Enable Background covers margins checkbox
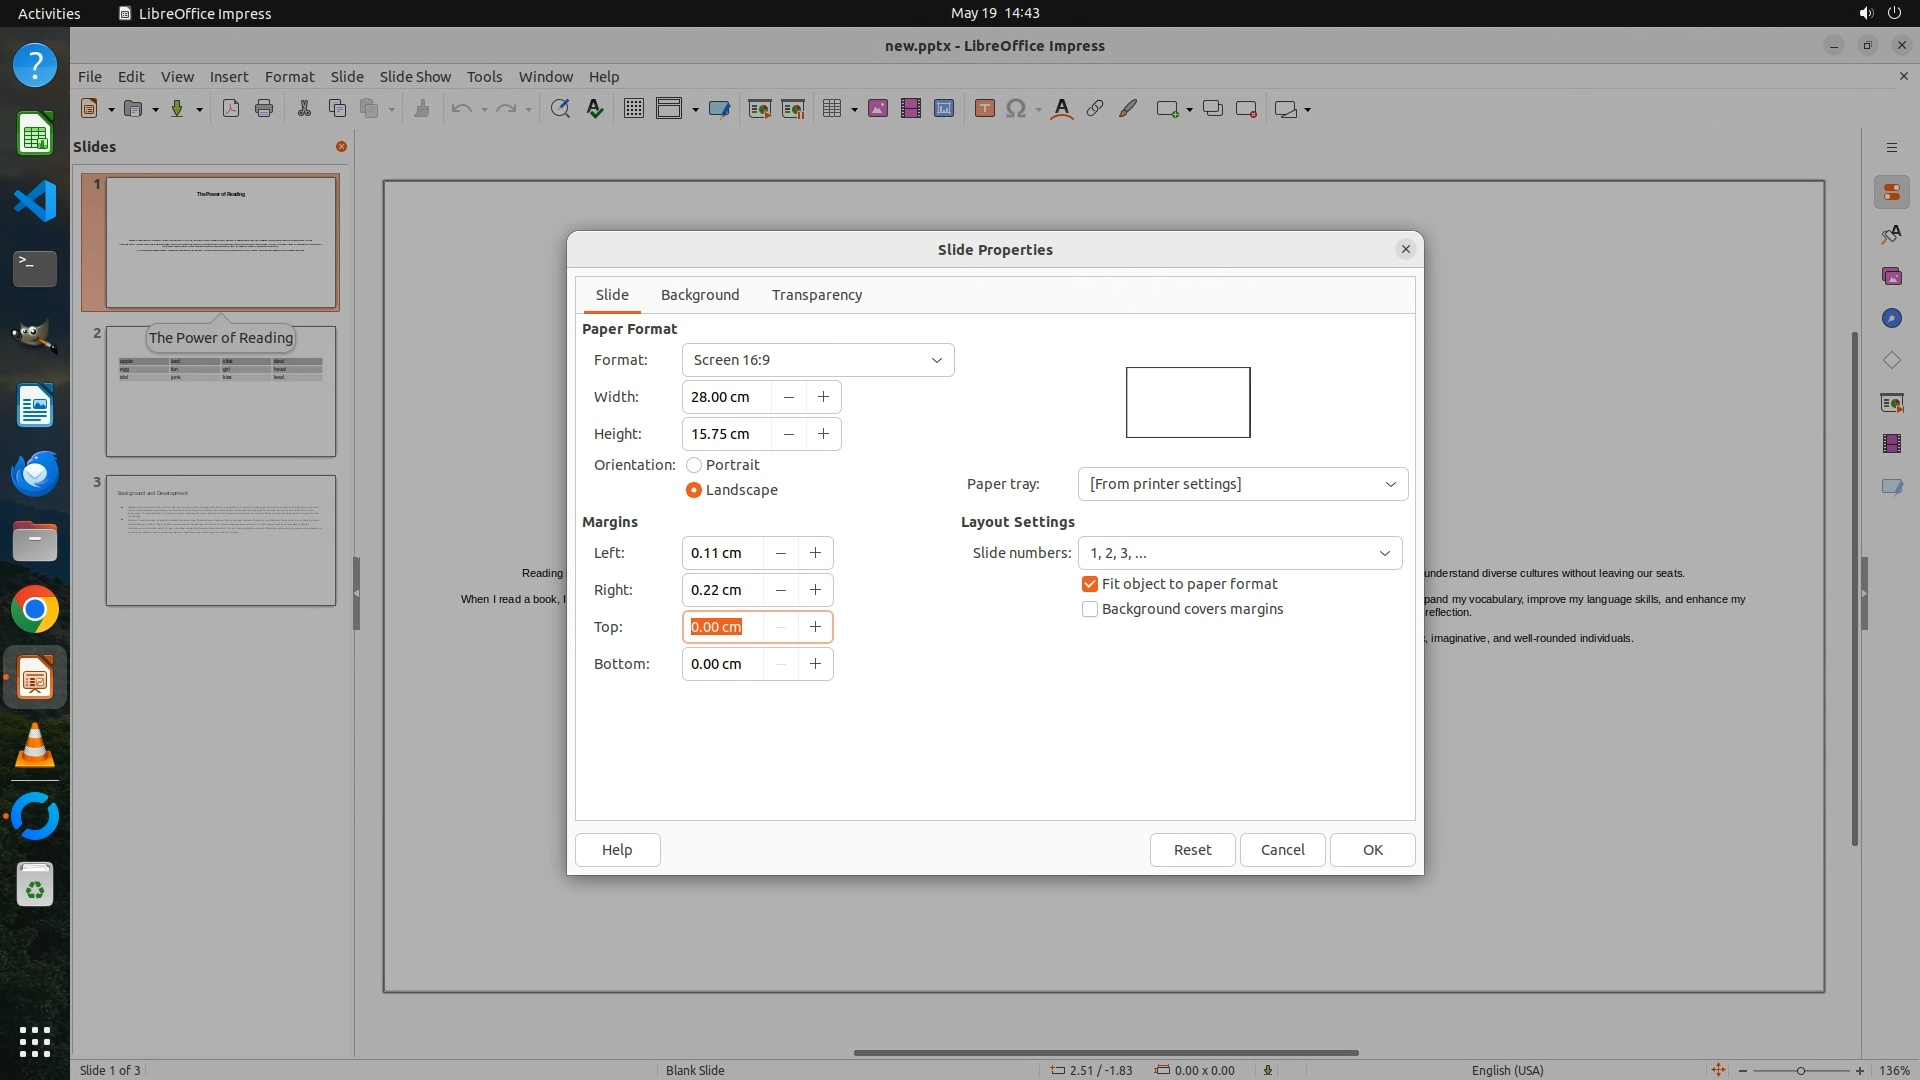The width and height of the screenshot is (1920, 1080). pos(1090,609)
